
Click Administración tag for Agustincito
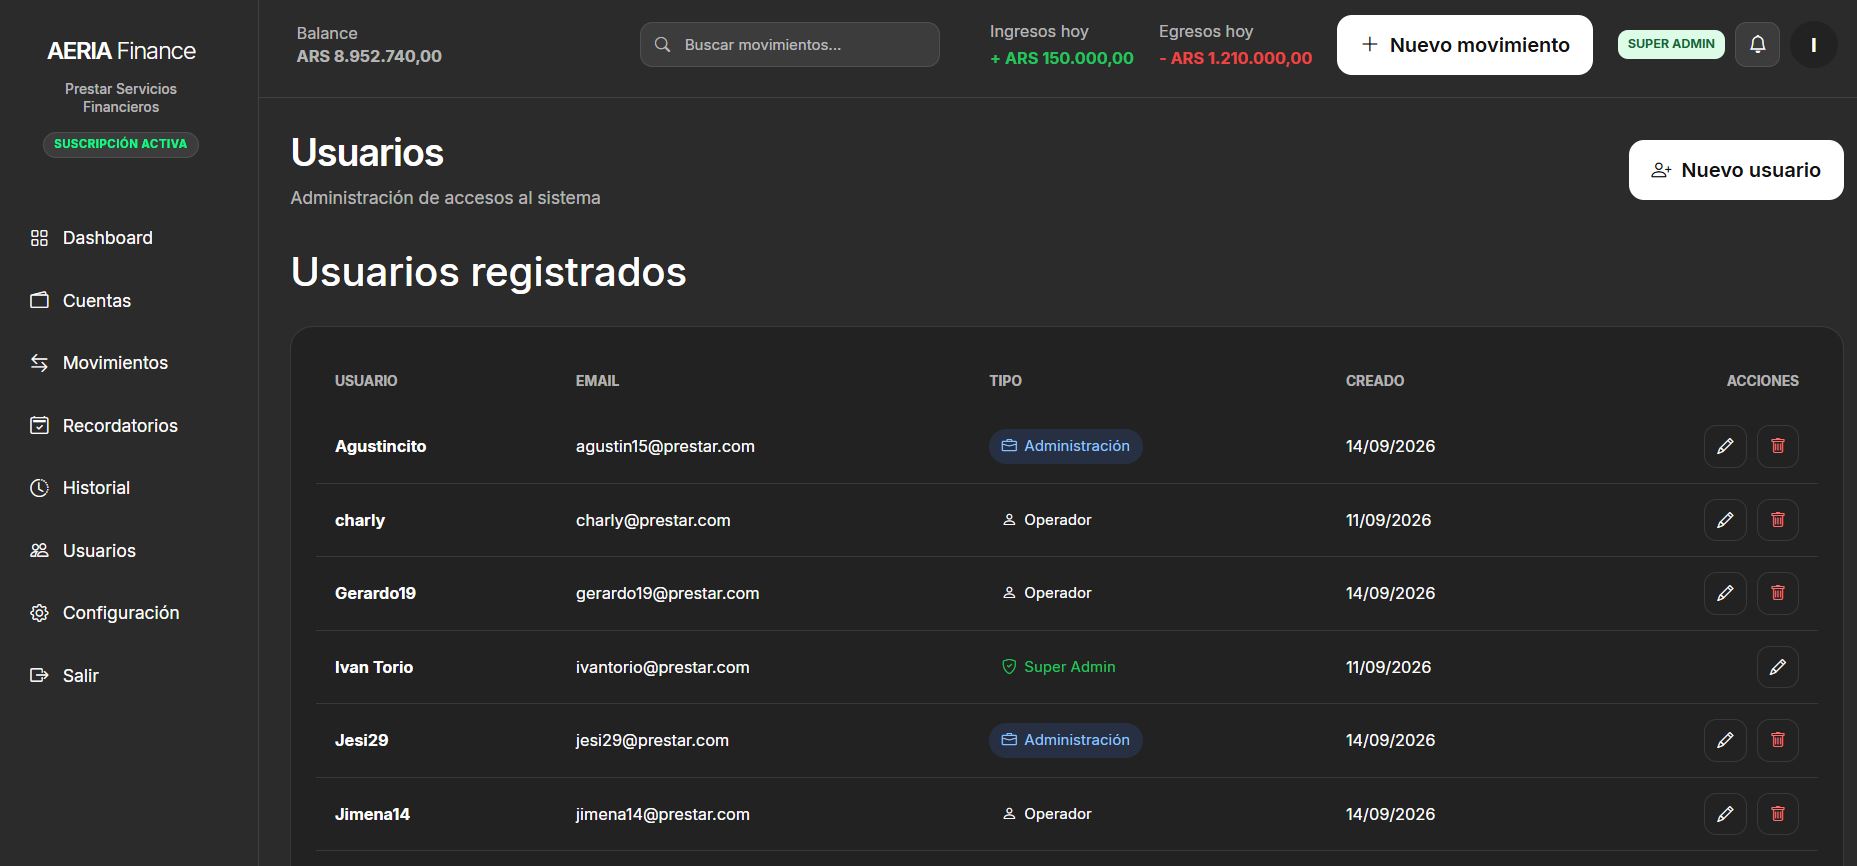pos(1066,446)
